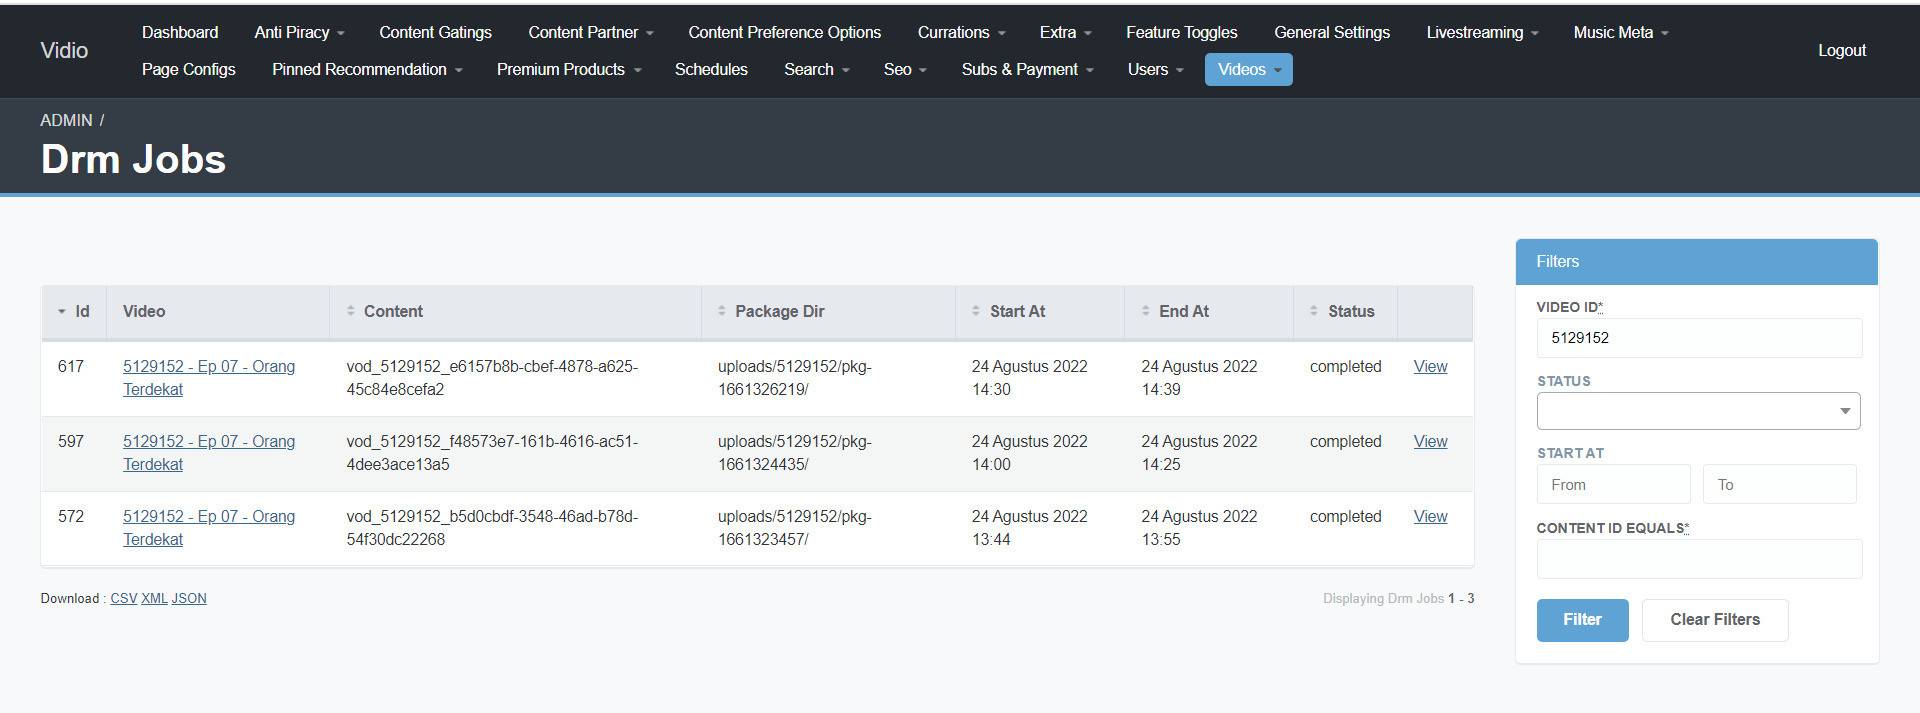The image size is (1920, 713).
Task: Open video link in job row 617
Action: click(209, 378)
